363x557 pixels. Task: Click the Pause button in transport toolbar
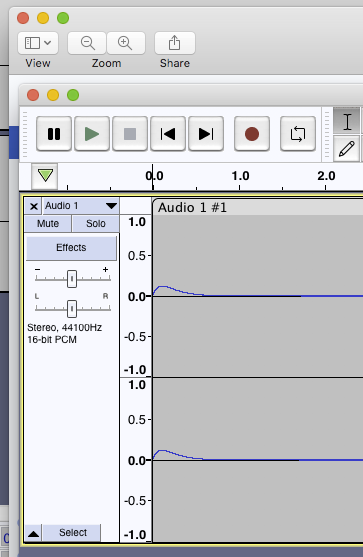[54, 134]
